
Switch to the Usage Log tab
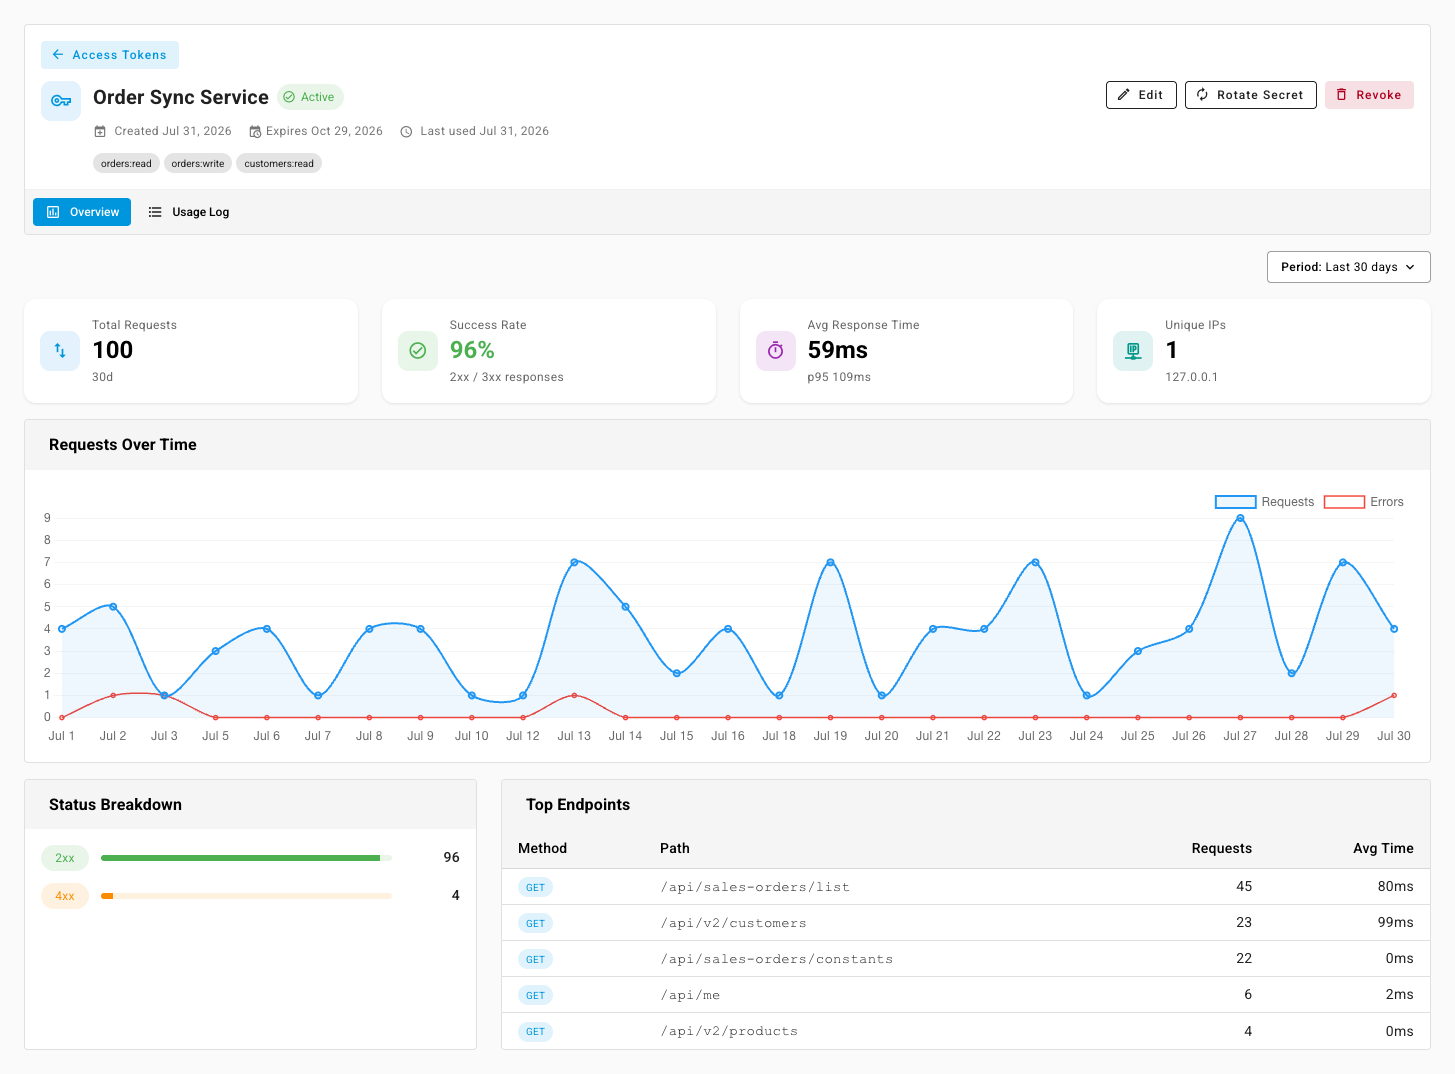click(x=189, y=212)
